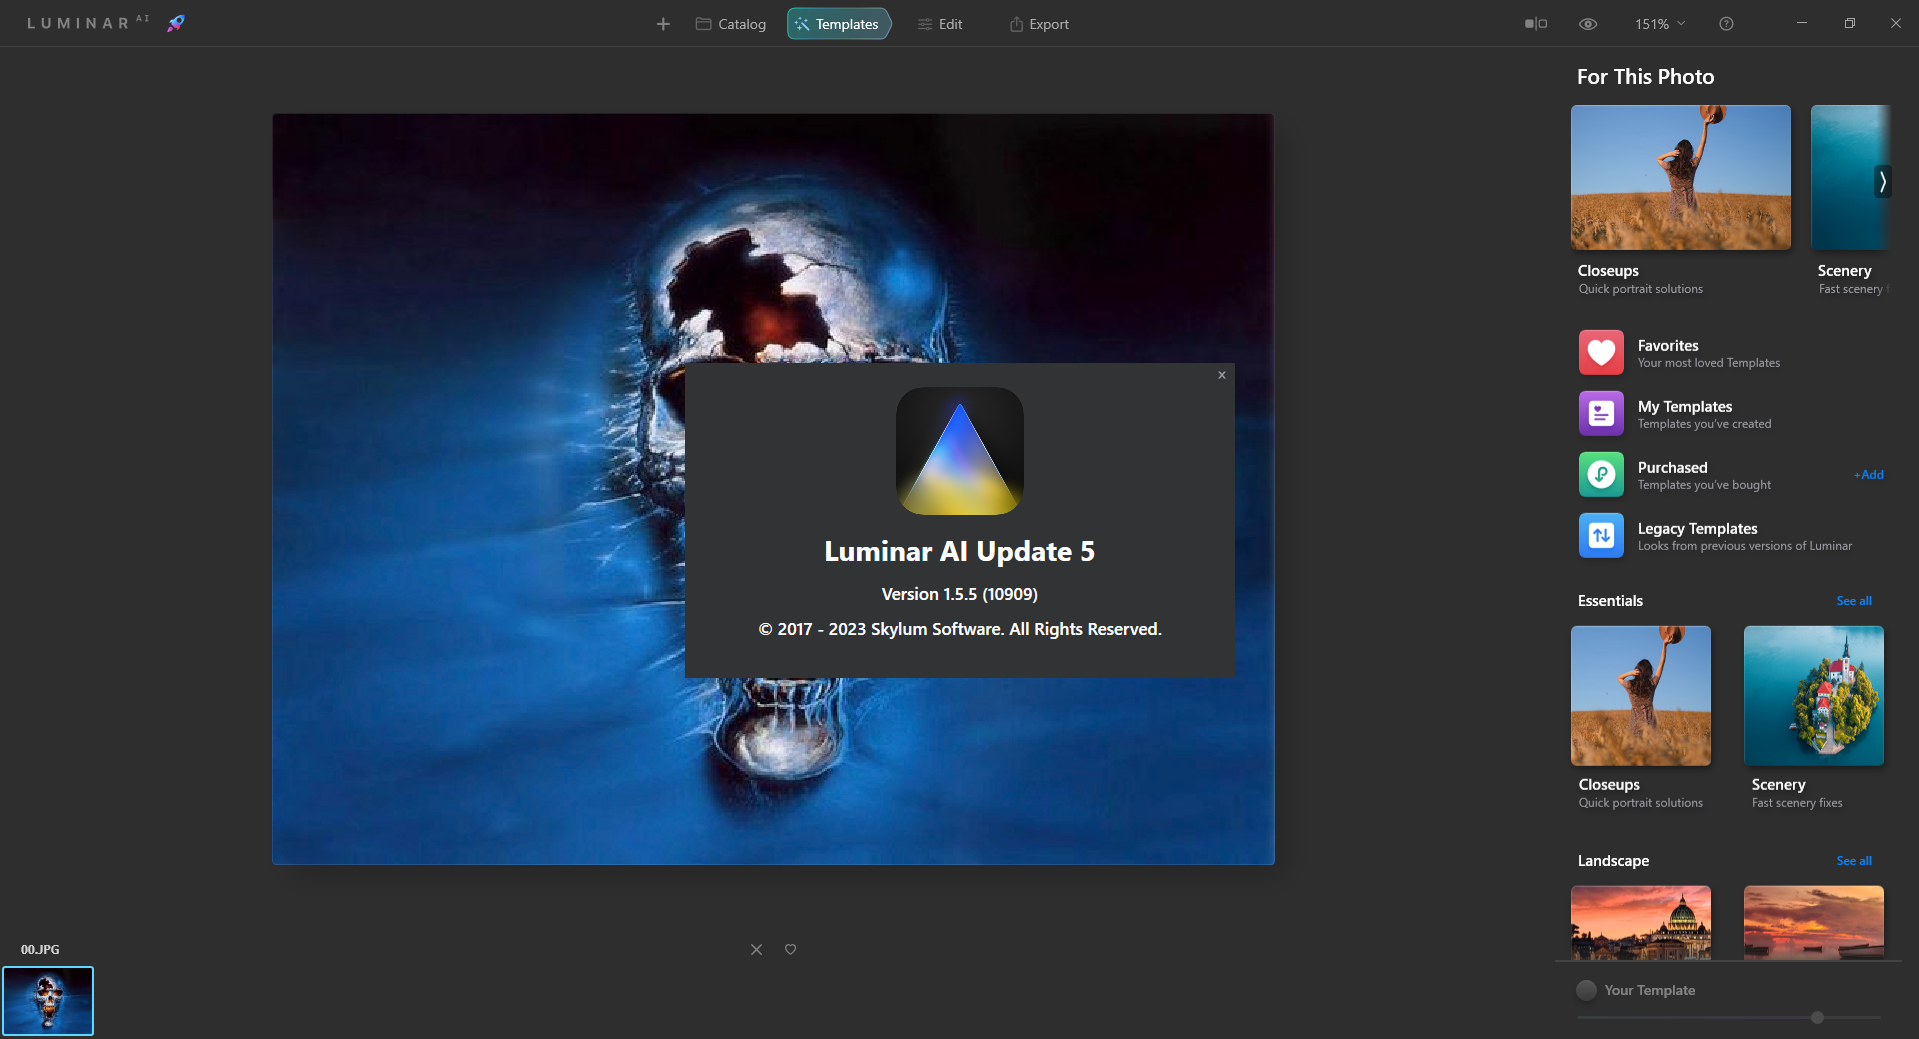Open the Edit tab
This screenshot has width=1919, height=1039.
coord(940,24)
